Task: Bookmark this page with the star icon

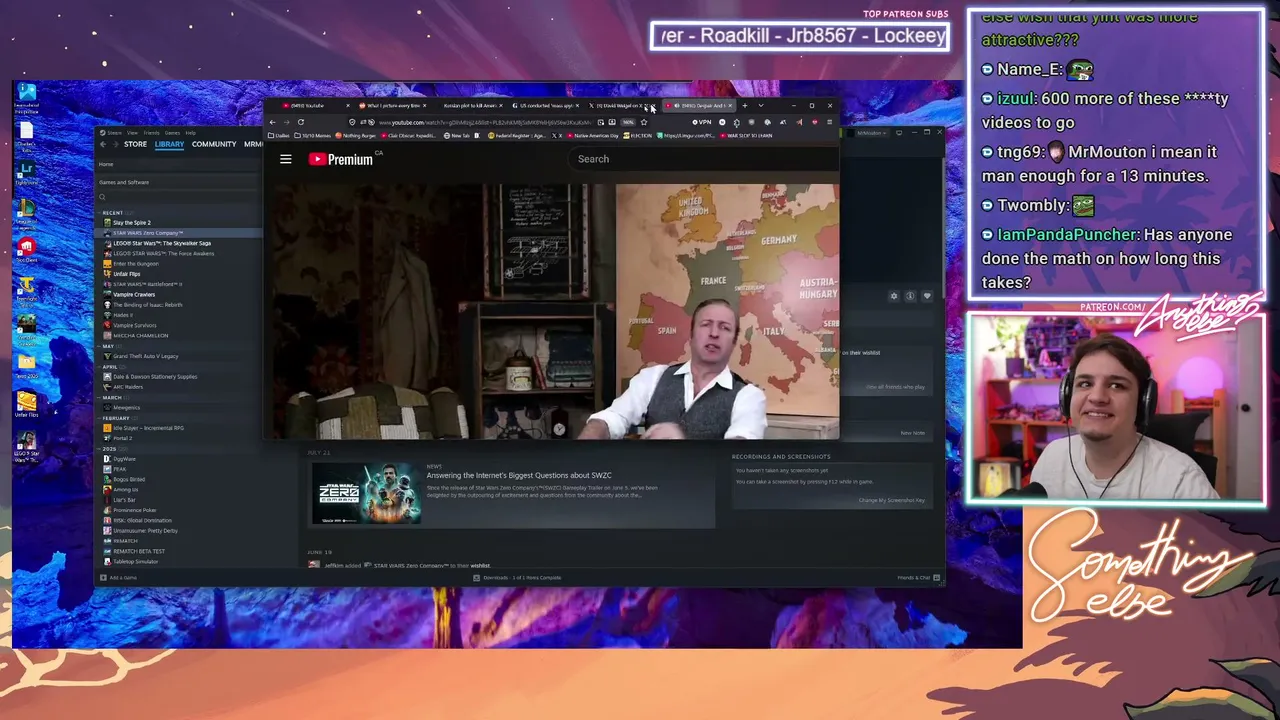Action: click(x=643, y=122)
